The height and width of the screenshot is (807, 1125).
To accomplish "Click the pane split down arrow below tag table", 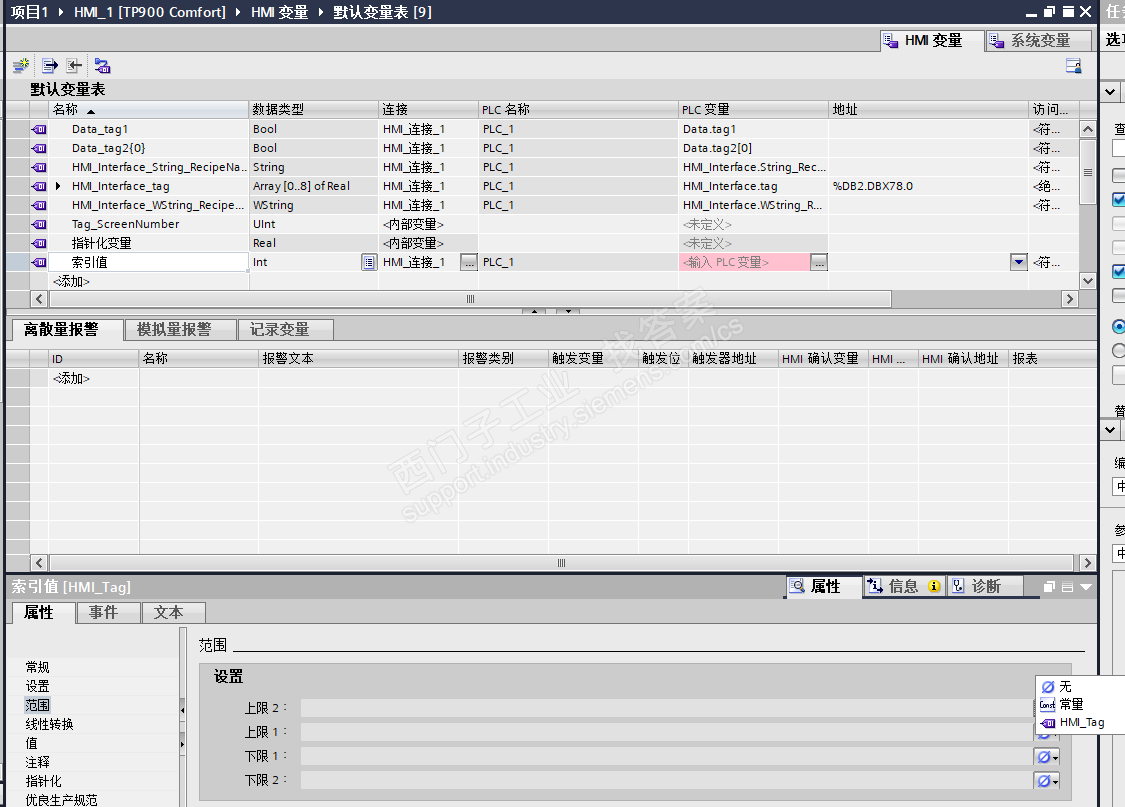I will pyautogui.click(x=568, y=311).
